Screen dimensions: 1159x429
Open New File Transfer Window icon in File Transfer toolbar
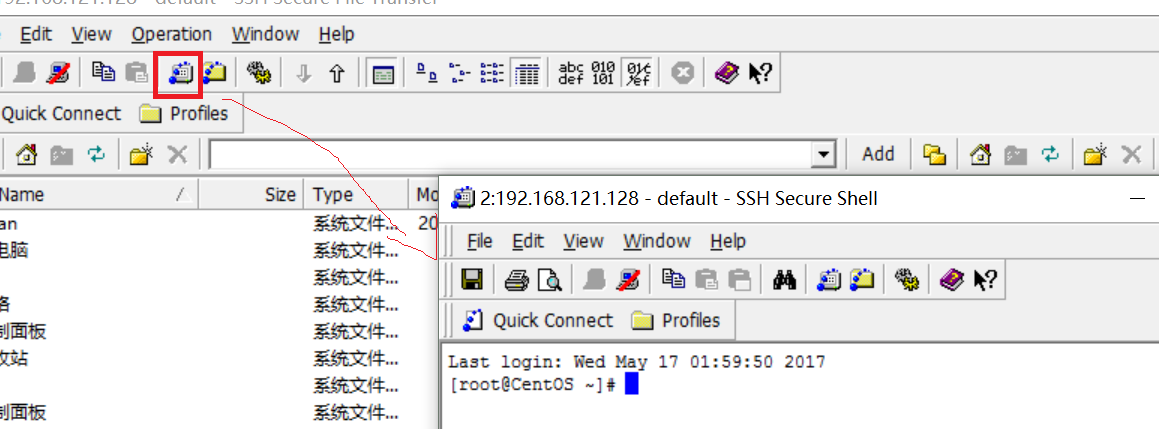tap(214, 72)
